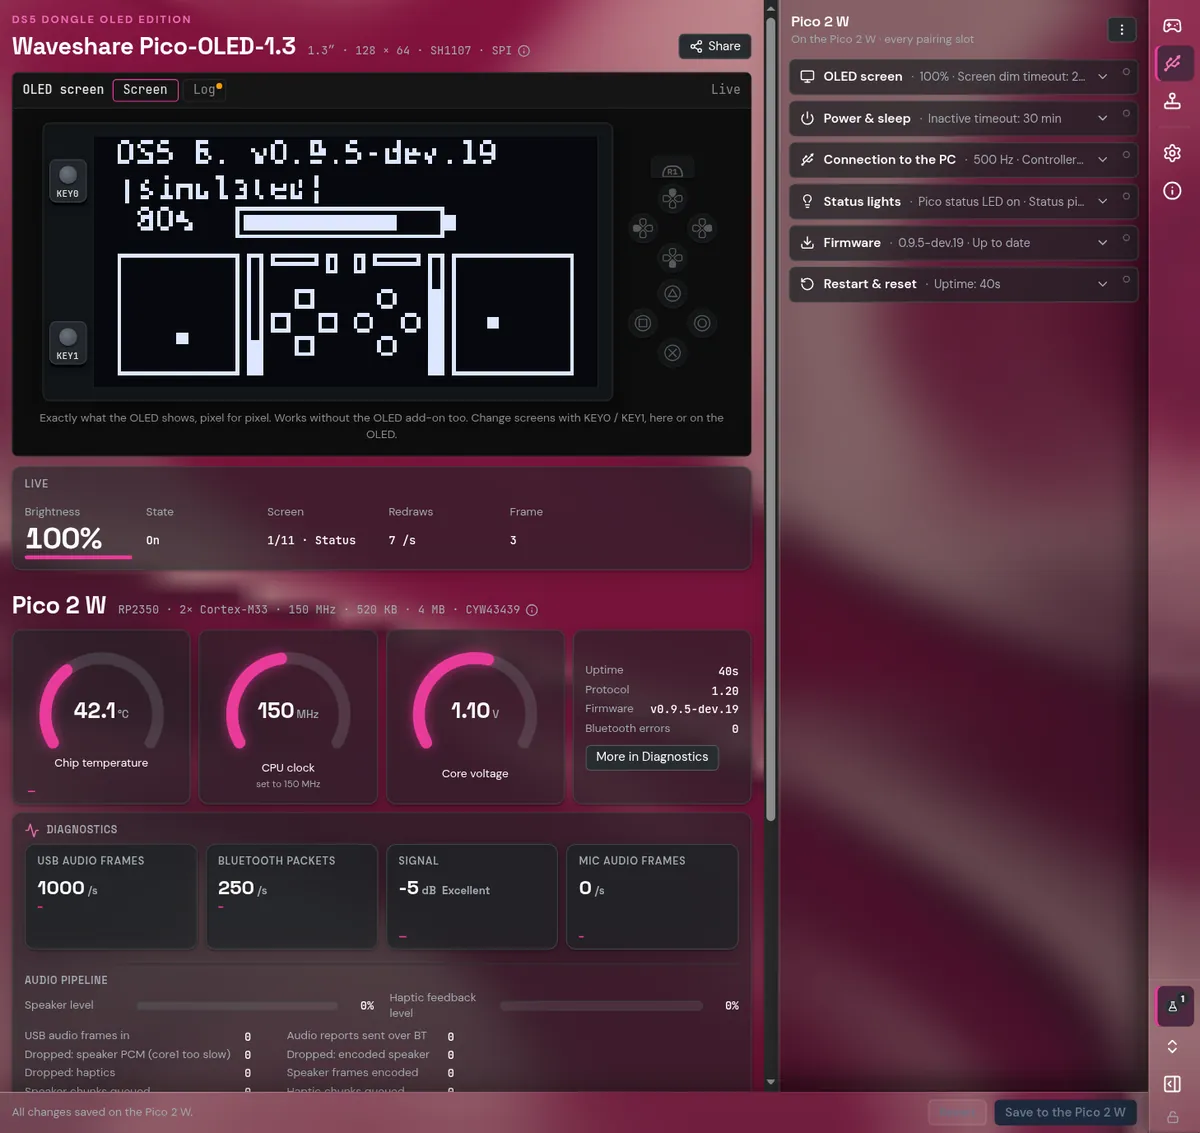The image size is (1200, 1133).
Task: Expand the OLED screen settings section
Action: point(963,77)
